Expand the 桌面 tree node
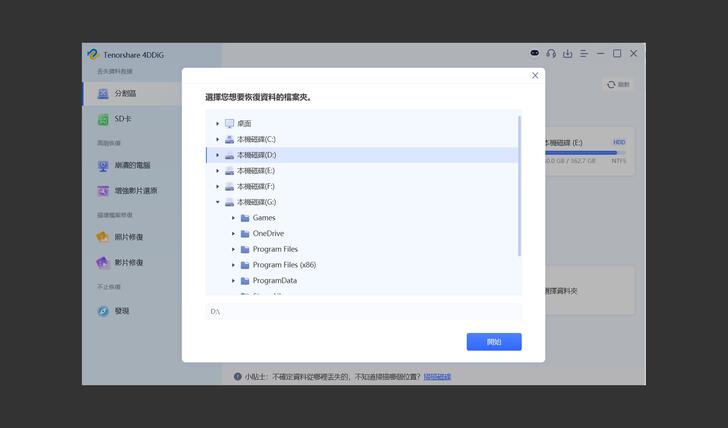This screenshot has width=728, height=428. click(217, 124)
